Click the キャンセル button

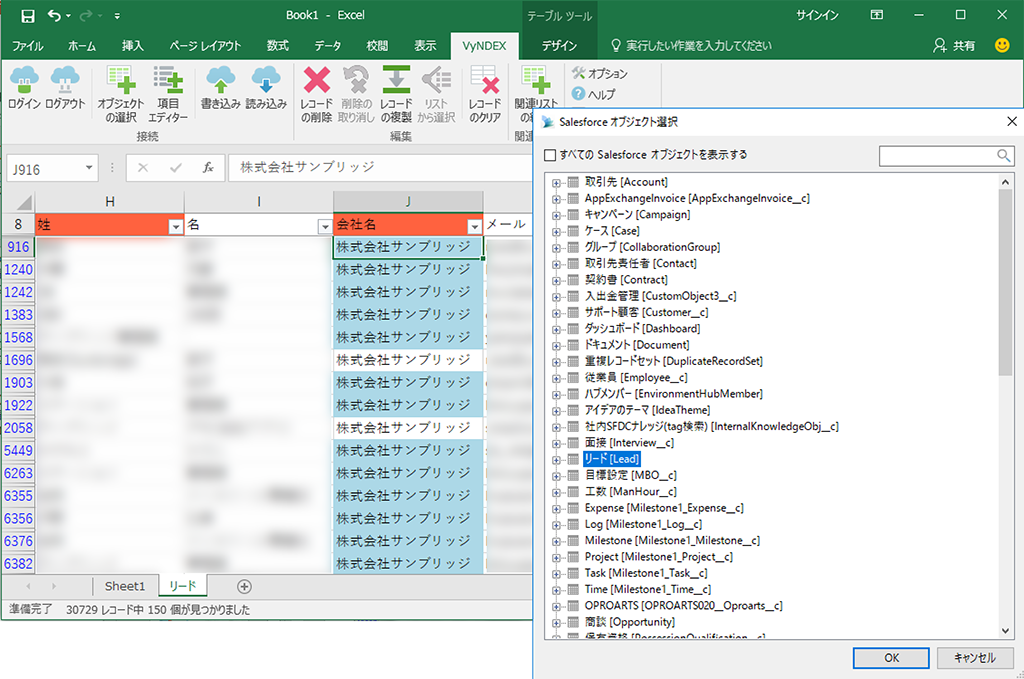click(974, 657)
